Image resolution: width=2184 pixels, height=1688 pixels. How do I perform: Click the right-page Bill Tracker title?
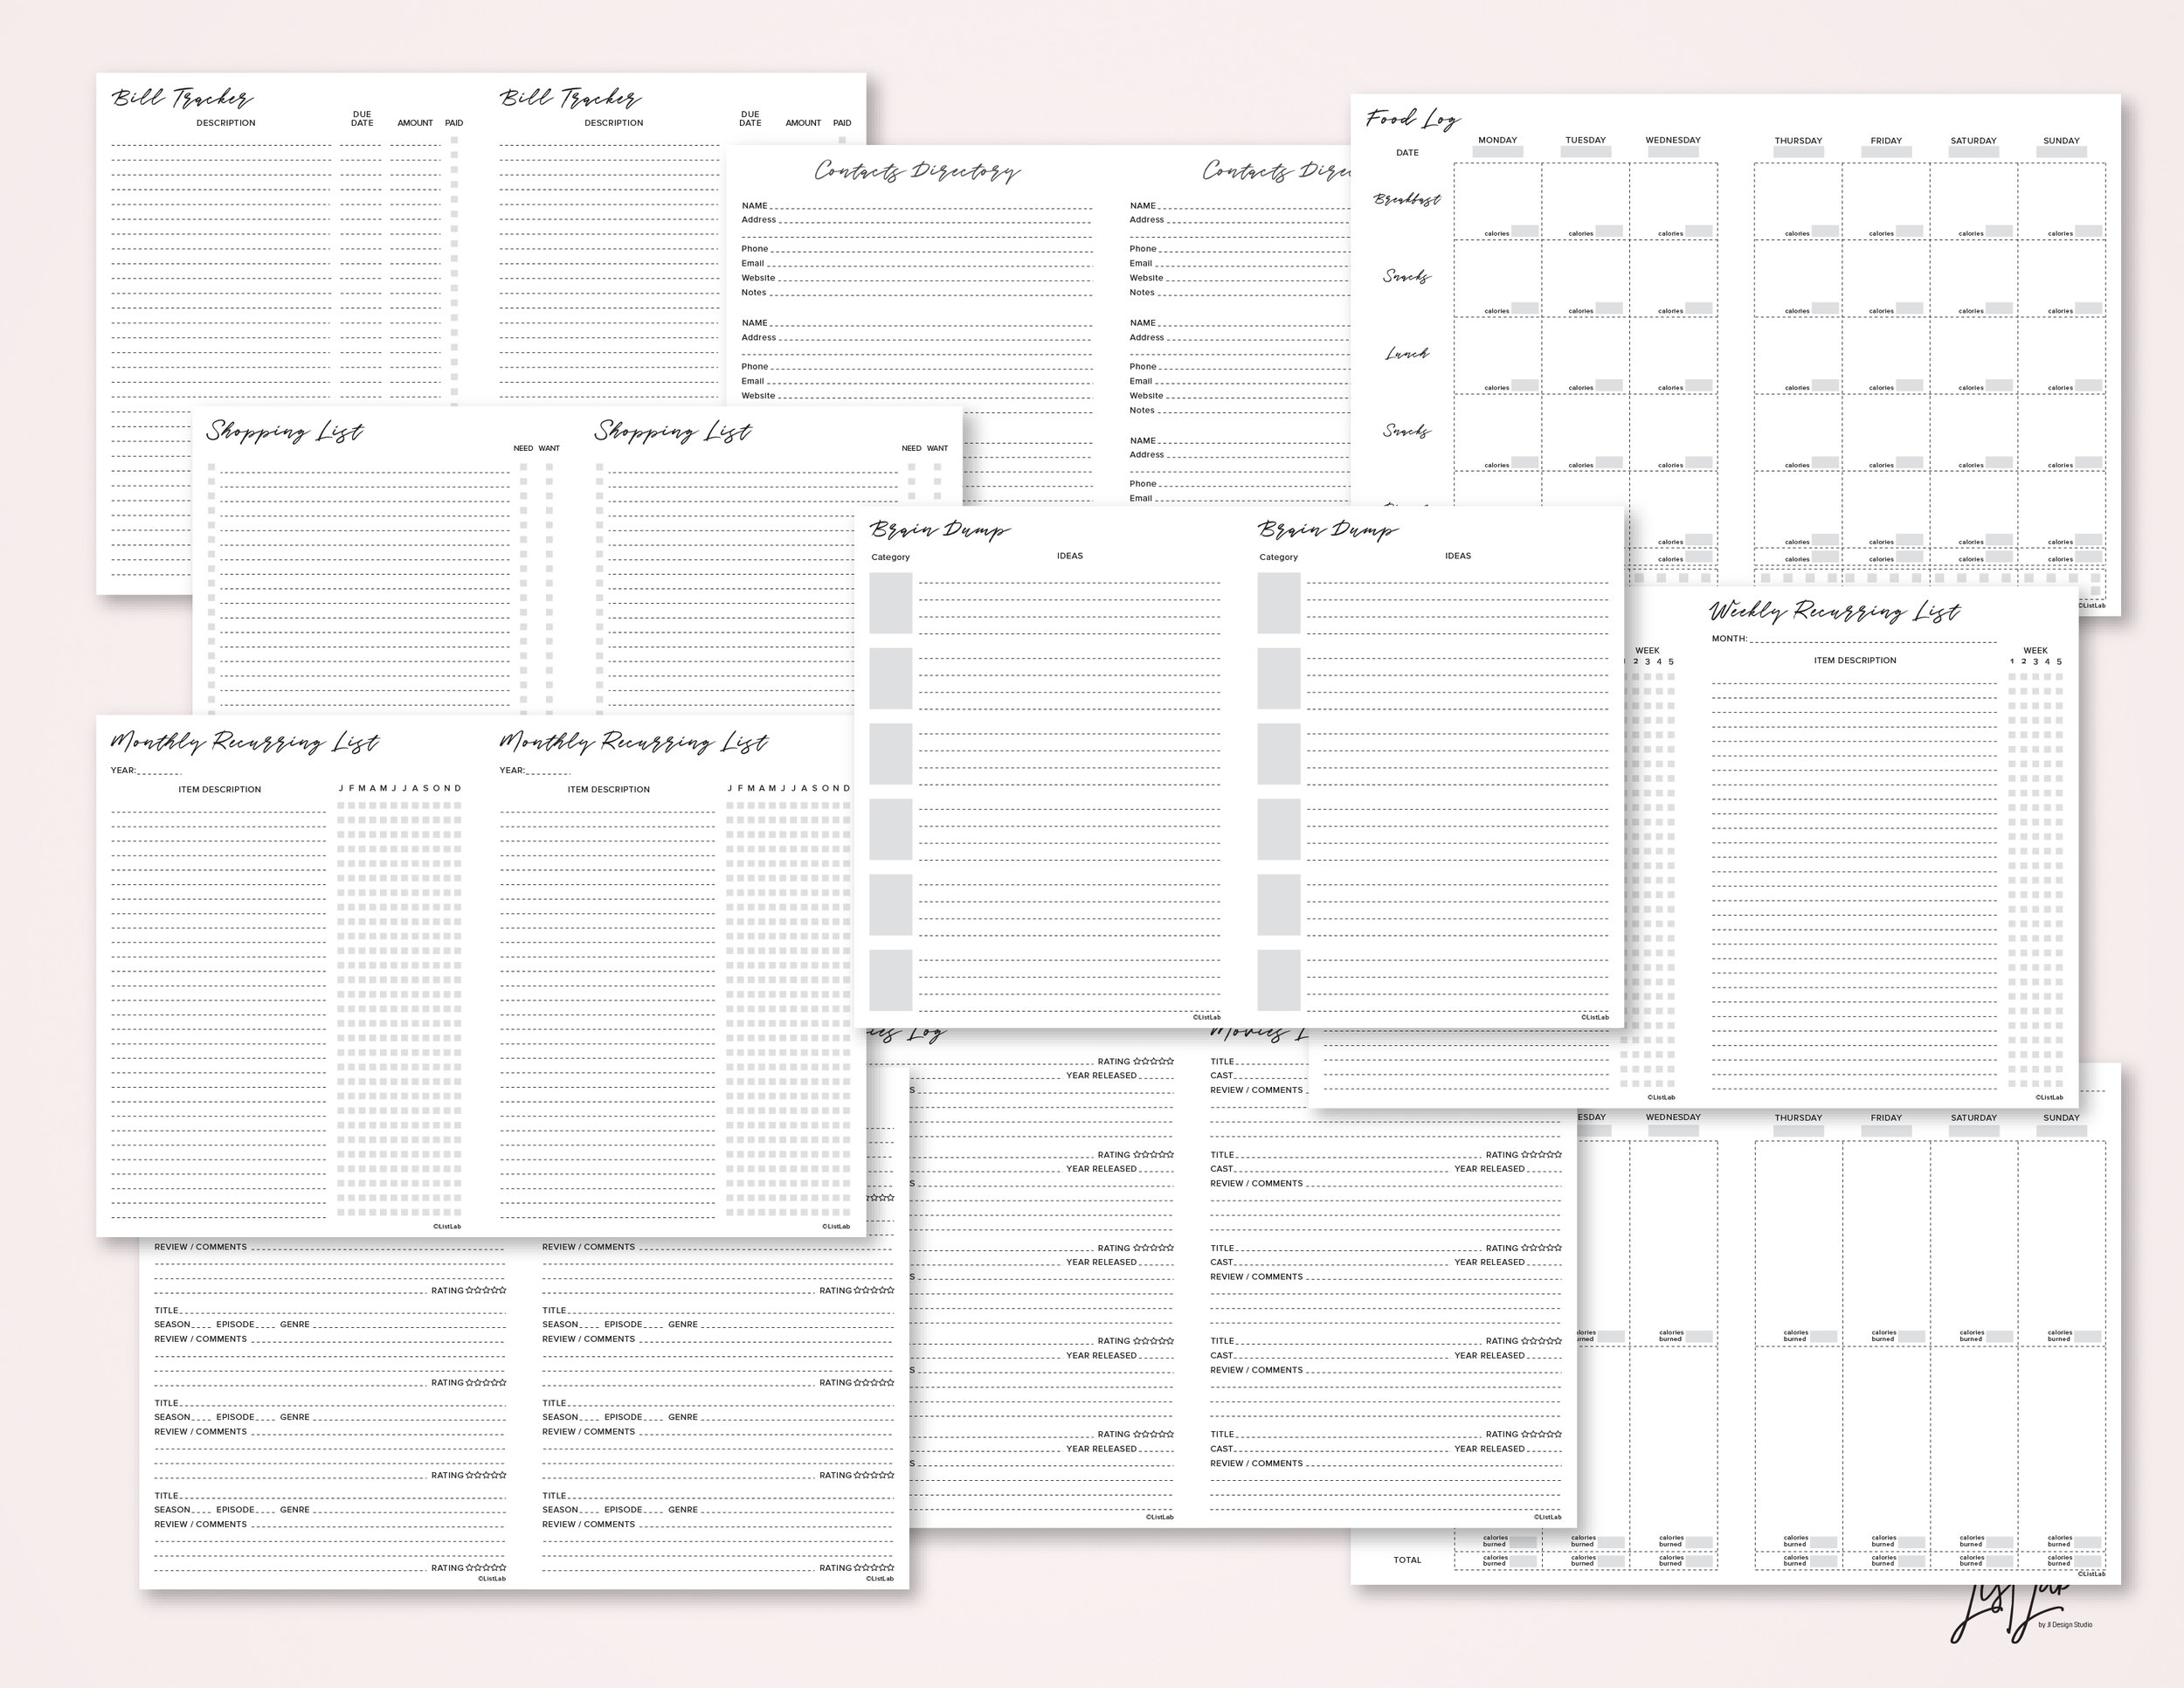click(x=570, y=97)
